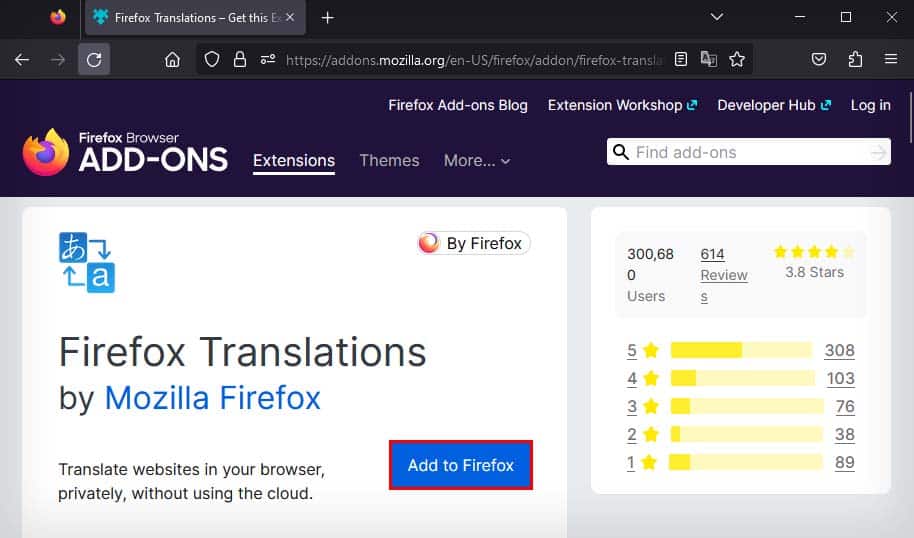The height and width of the screenshot is (538, 914).
Task: Open a new tab with the plus button
Action: (x=328, y=17)
